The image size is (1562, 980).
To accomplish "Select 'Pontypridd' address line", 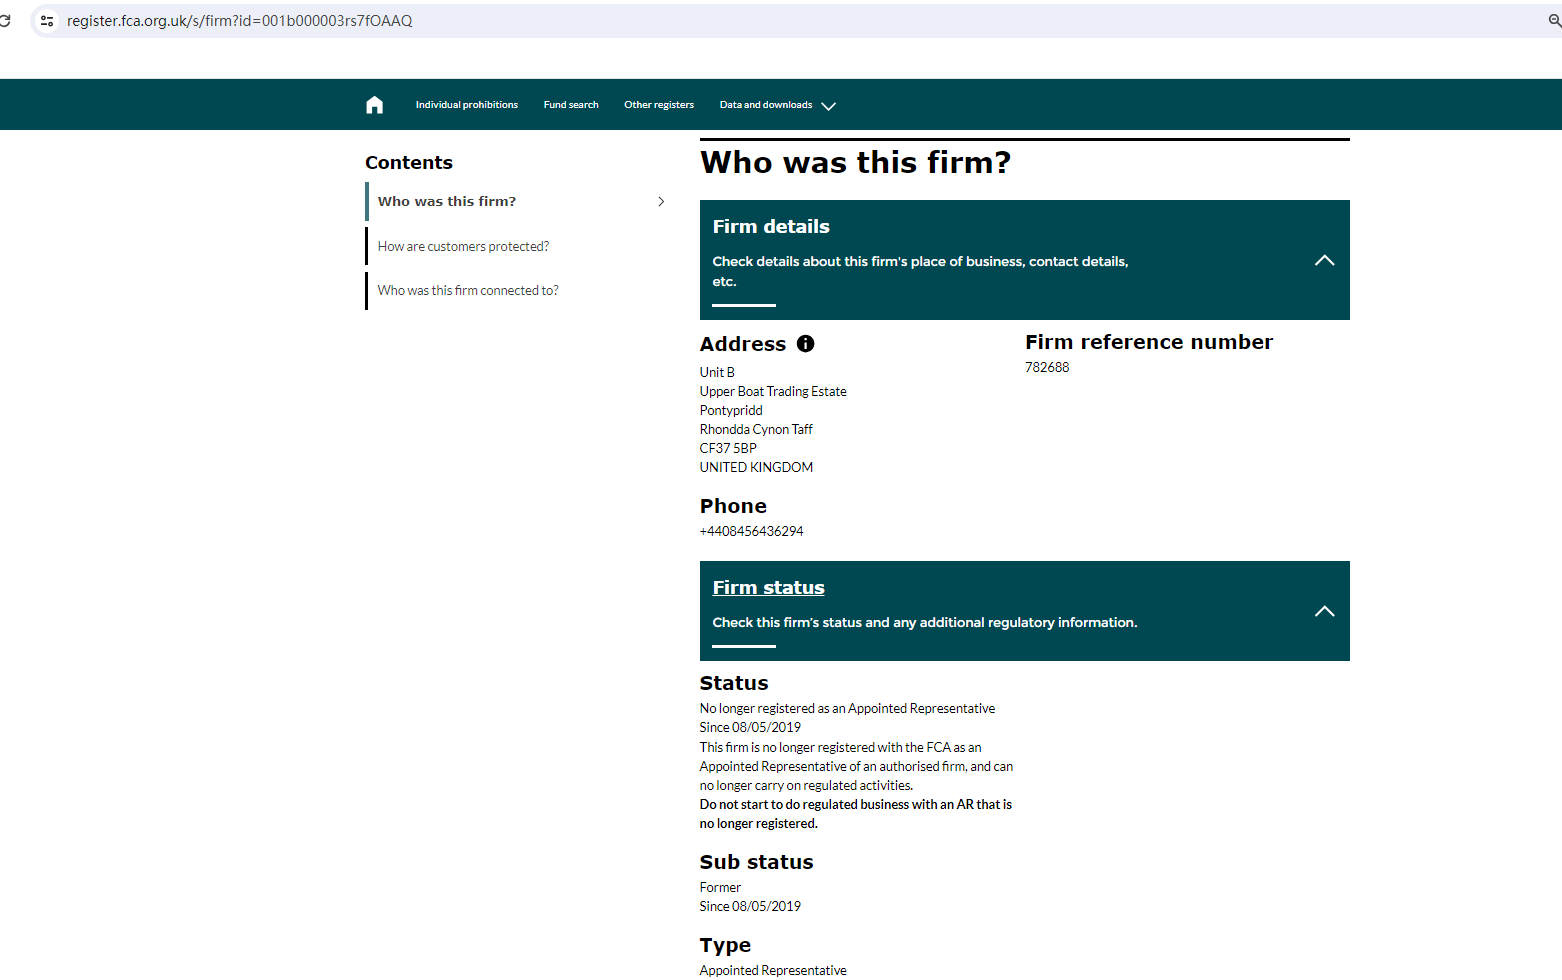I will click(x=731, y=410).
